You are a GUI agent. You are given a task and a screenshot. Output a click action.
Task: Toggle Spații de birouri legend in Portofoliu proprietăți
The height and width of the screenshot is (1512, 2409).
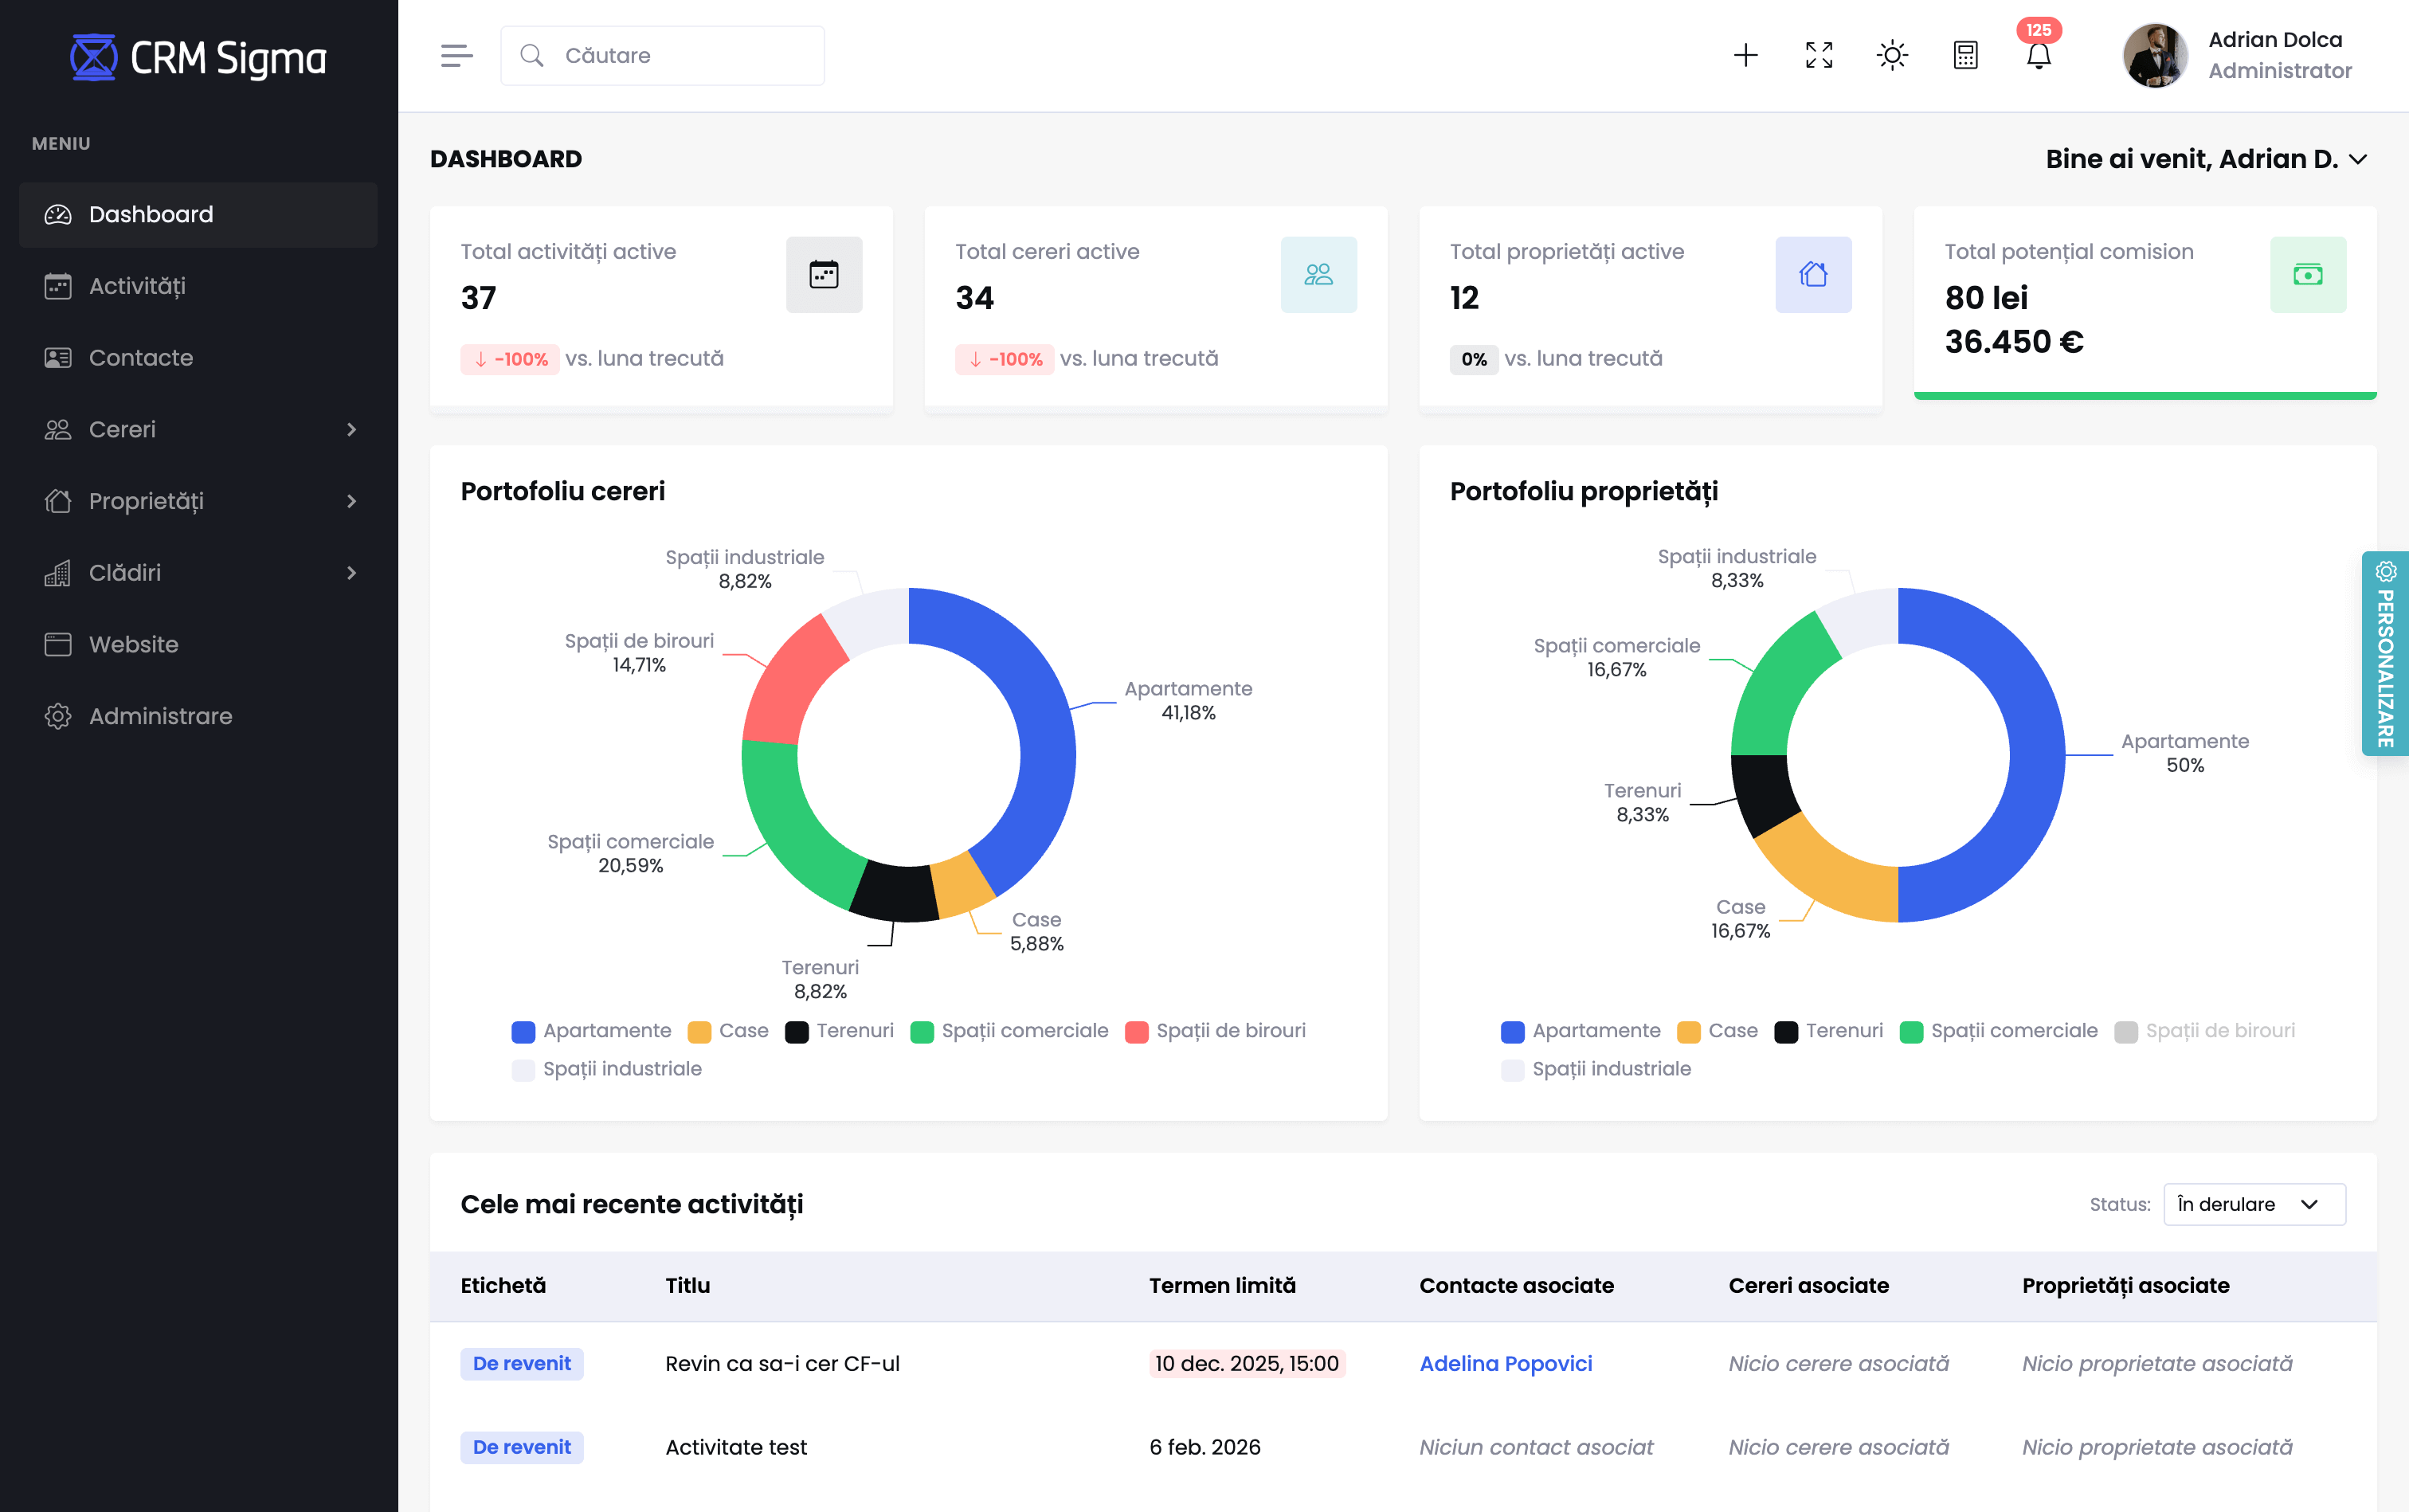[2204, 1031]
